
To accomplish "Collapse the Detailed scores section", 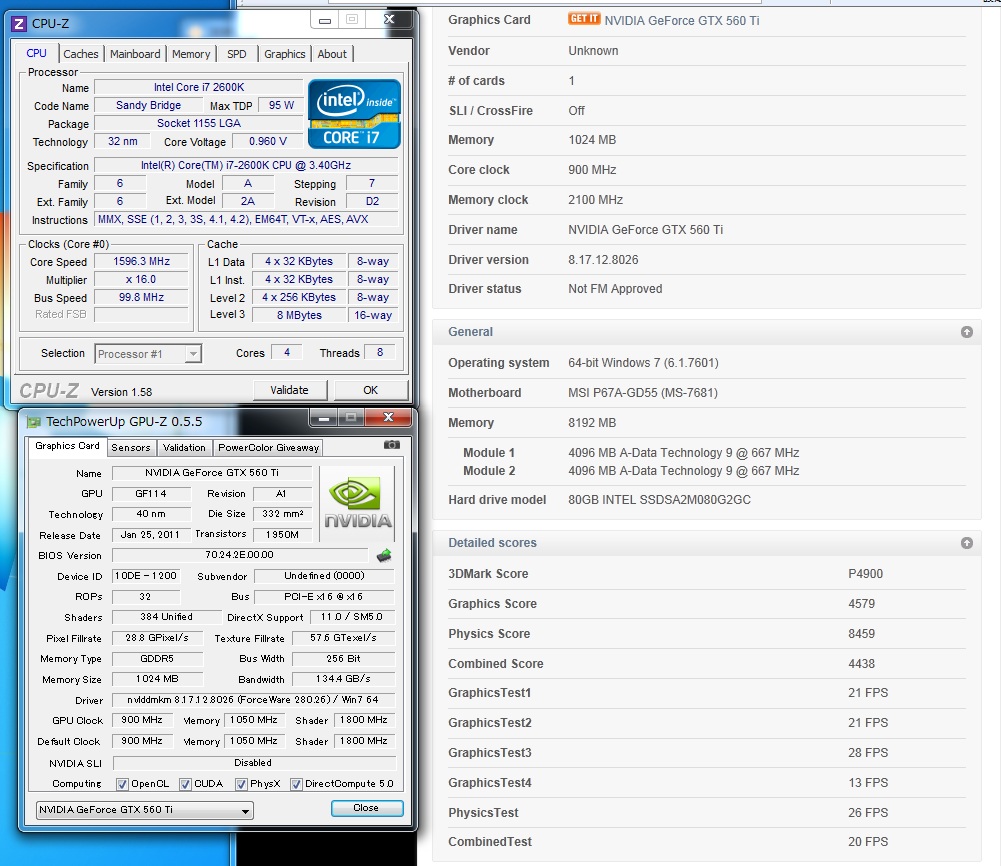I will click(x=966, y=543).
